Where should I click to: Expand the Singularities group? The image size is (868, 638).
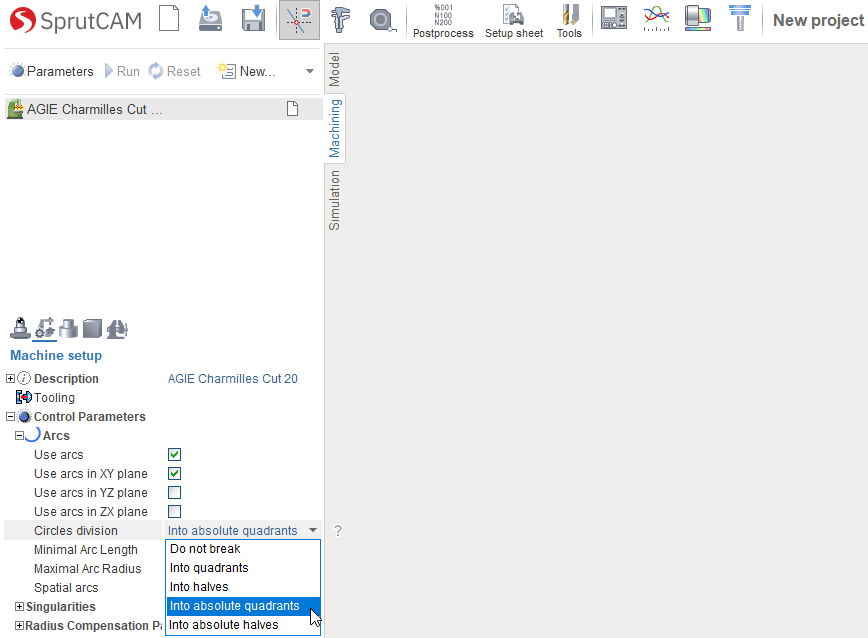coord(19,606)
